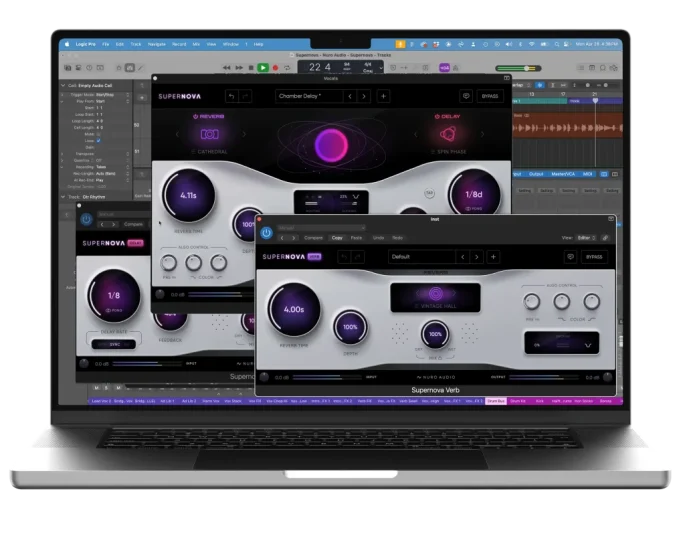Toggle the metronome click icon
The height and width of the screenshot is (540, 685).
[456, 68]
